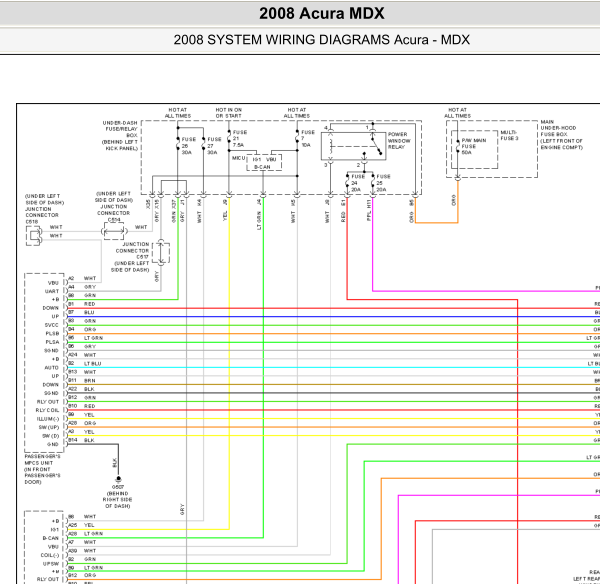Click the FUSE 21 7.5A label
600x584 pixels.
click(240, 139)
